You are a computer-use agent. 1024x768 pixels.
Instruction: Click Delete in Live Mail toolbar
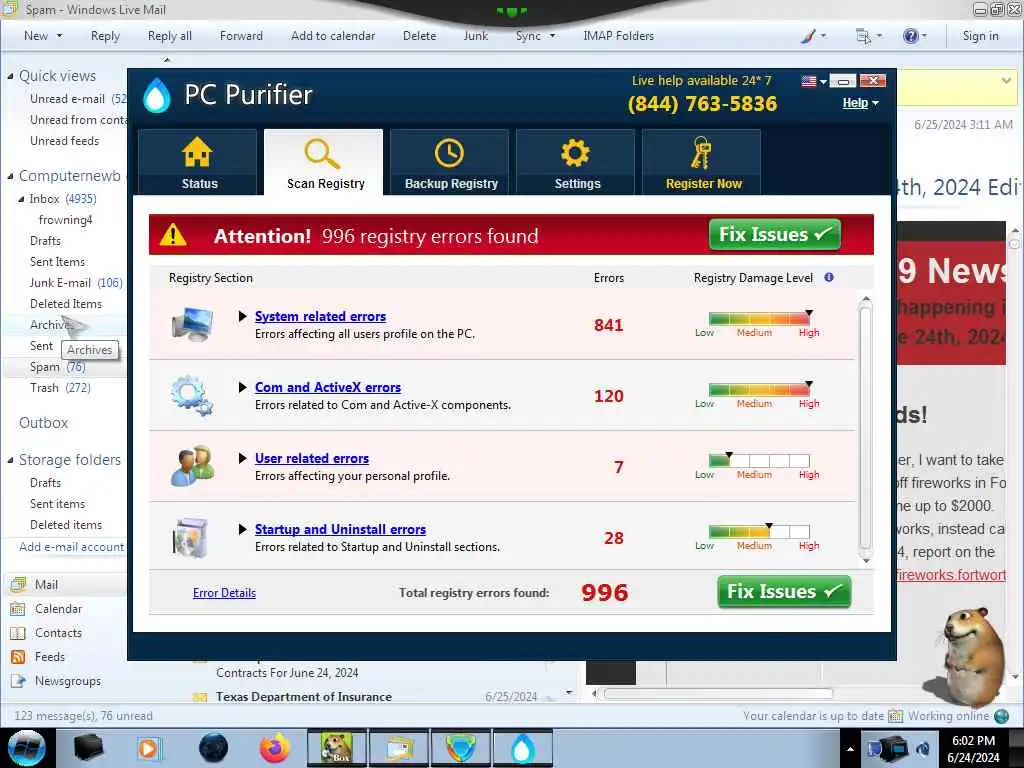click(x=419, y=36)
